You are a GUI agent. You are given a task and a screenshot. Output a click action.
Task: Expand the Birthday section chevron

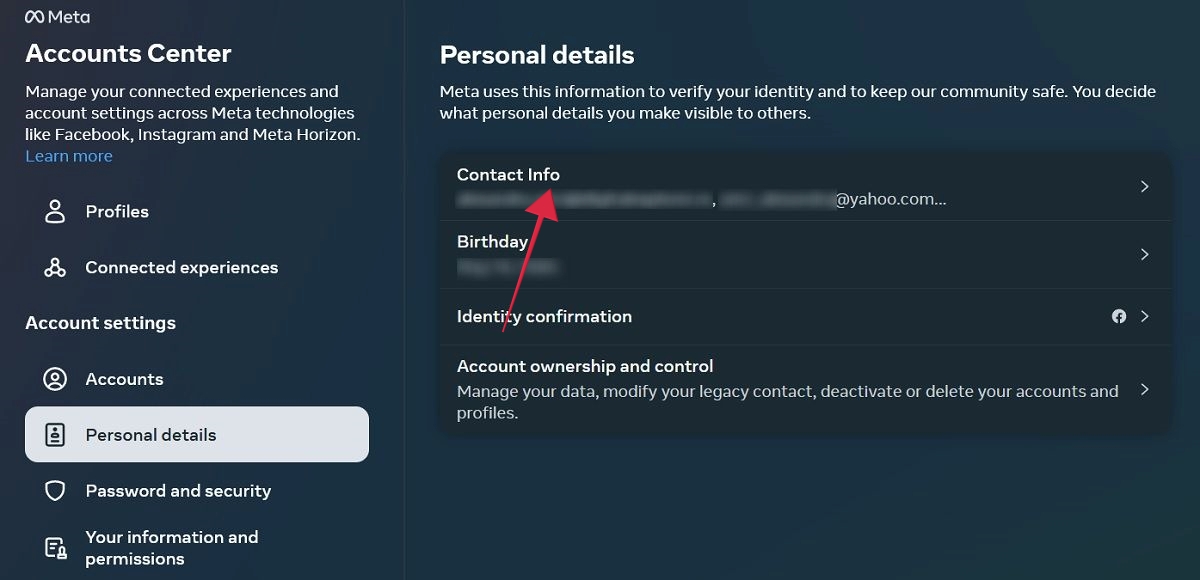pos(1145,254)
